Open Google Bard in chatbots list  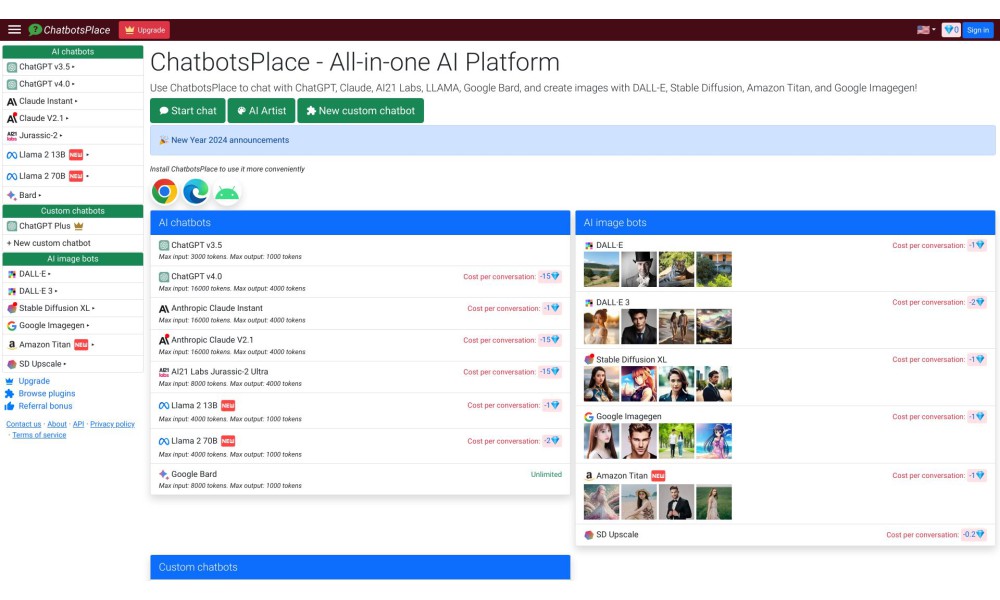coord(360,479)
